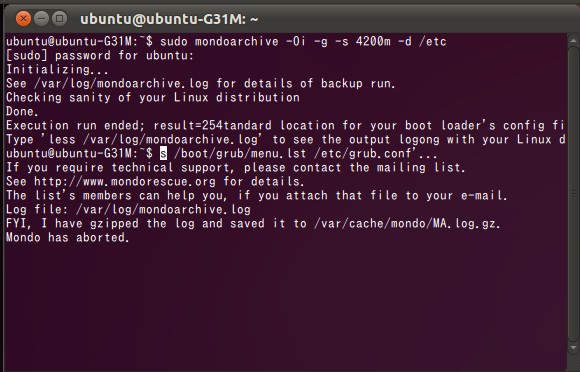Minimize the ubuntu@ubuntu-G31M terminal window
The height and width of the screenshot is (372, 580).
point(41,18)
